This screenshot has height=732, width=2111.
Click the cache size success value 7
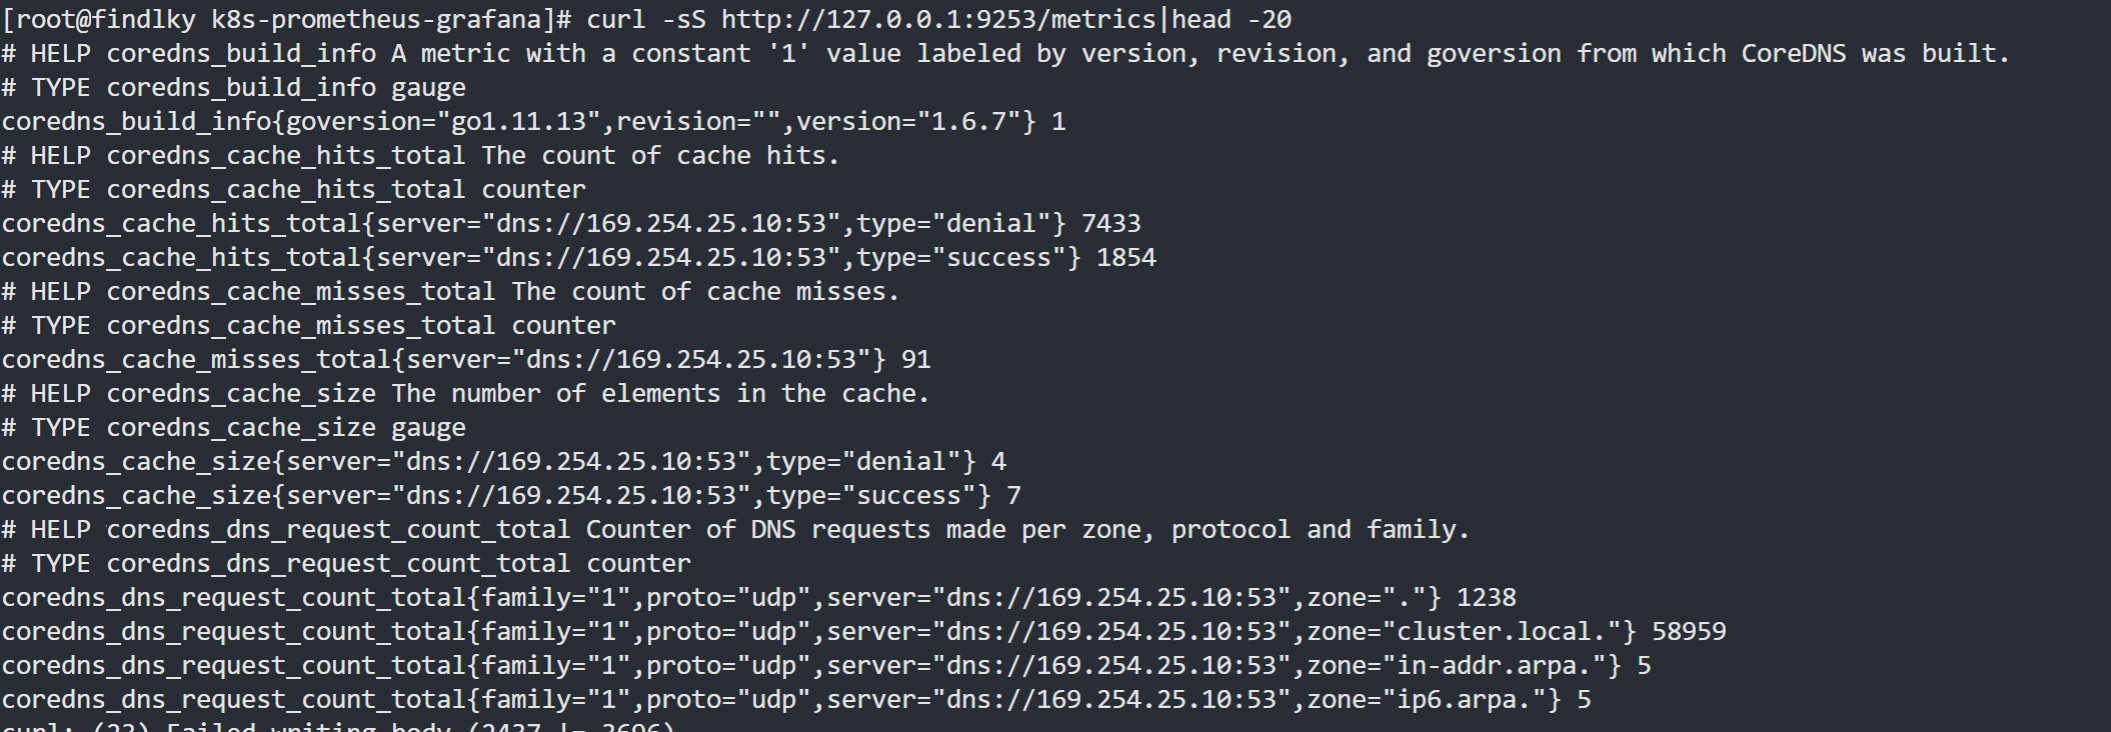tap(1013, 495)
